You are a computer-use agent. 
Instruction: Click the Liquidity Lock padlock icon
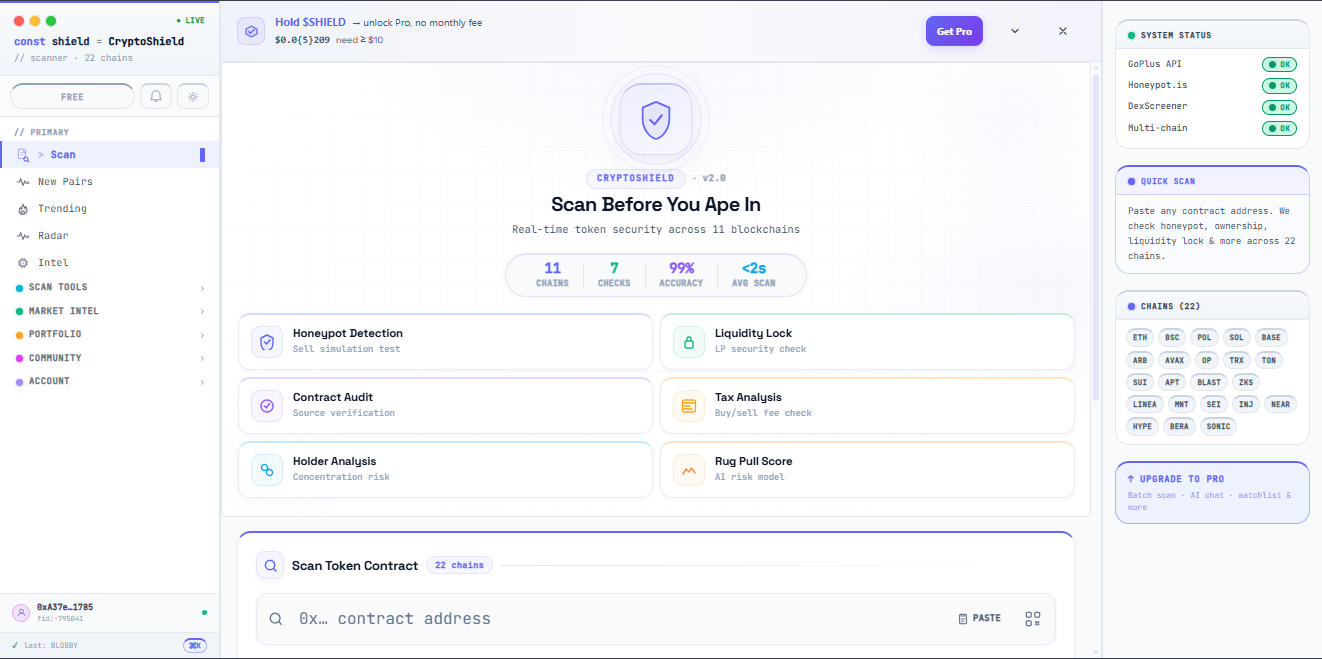coord(689,342)
